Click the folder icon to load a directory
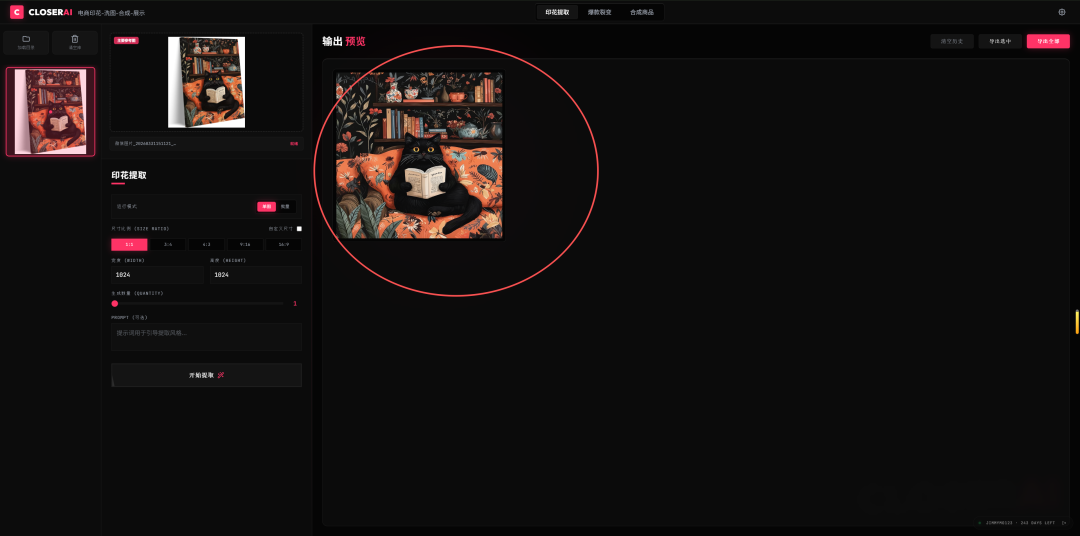Viewport: 1080px width, 536px height. point(26,39)
